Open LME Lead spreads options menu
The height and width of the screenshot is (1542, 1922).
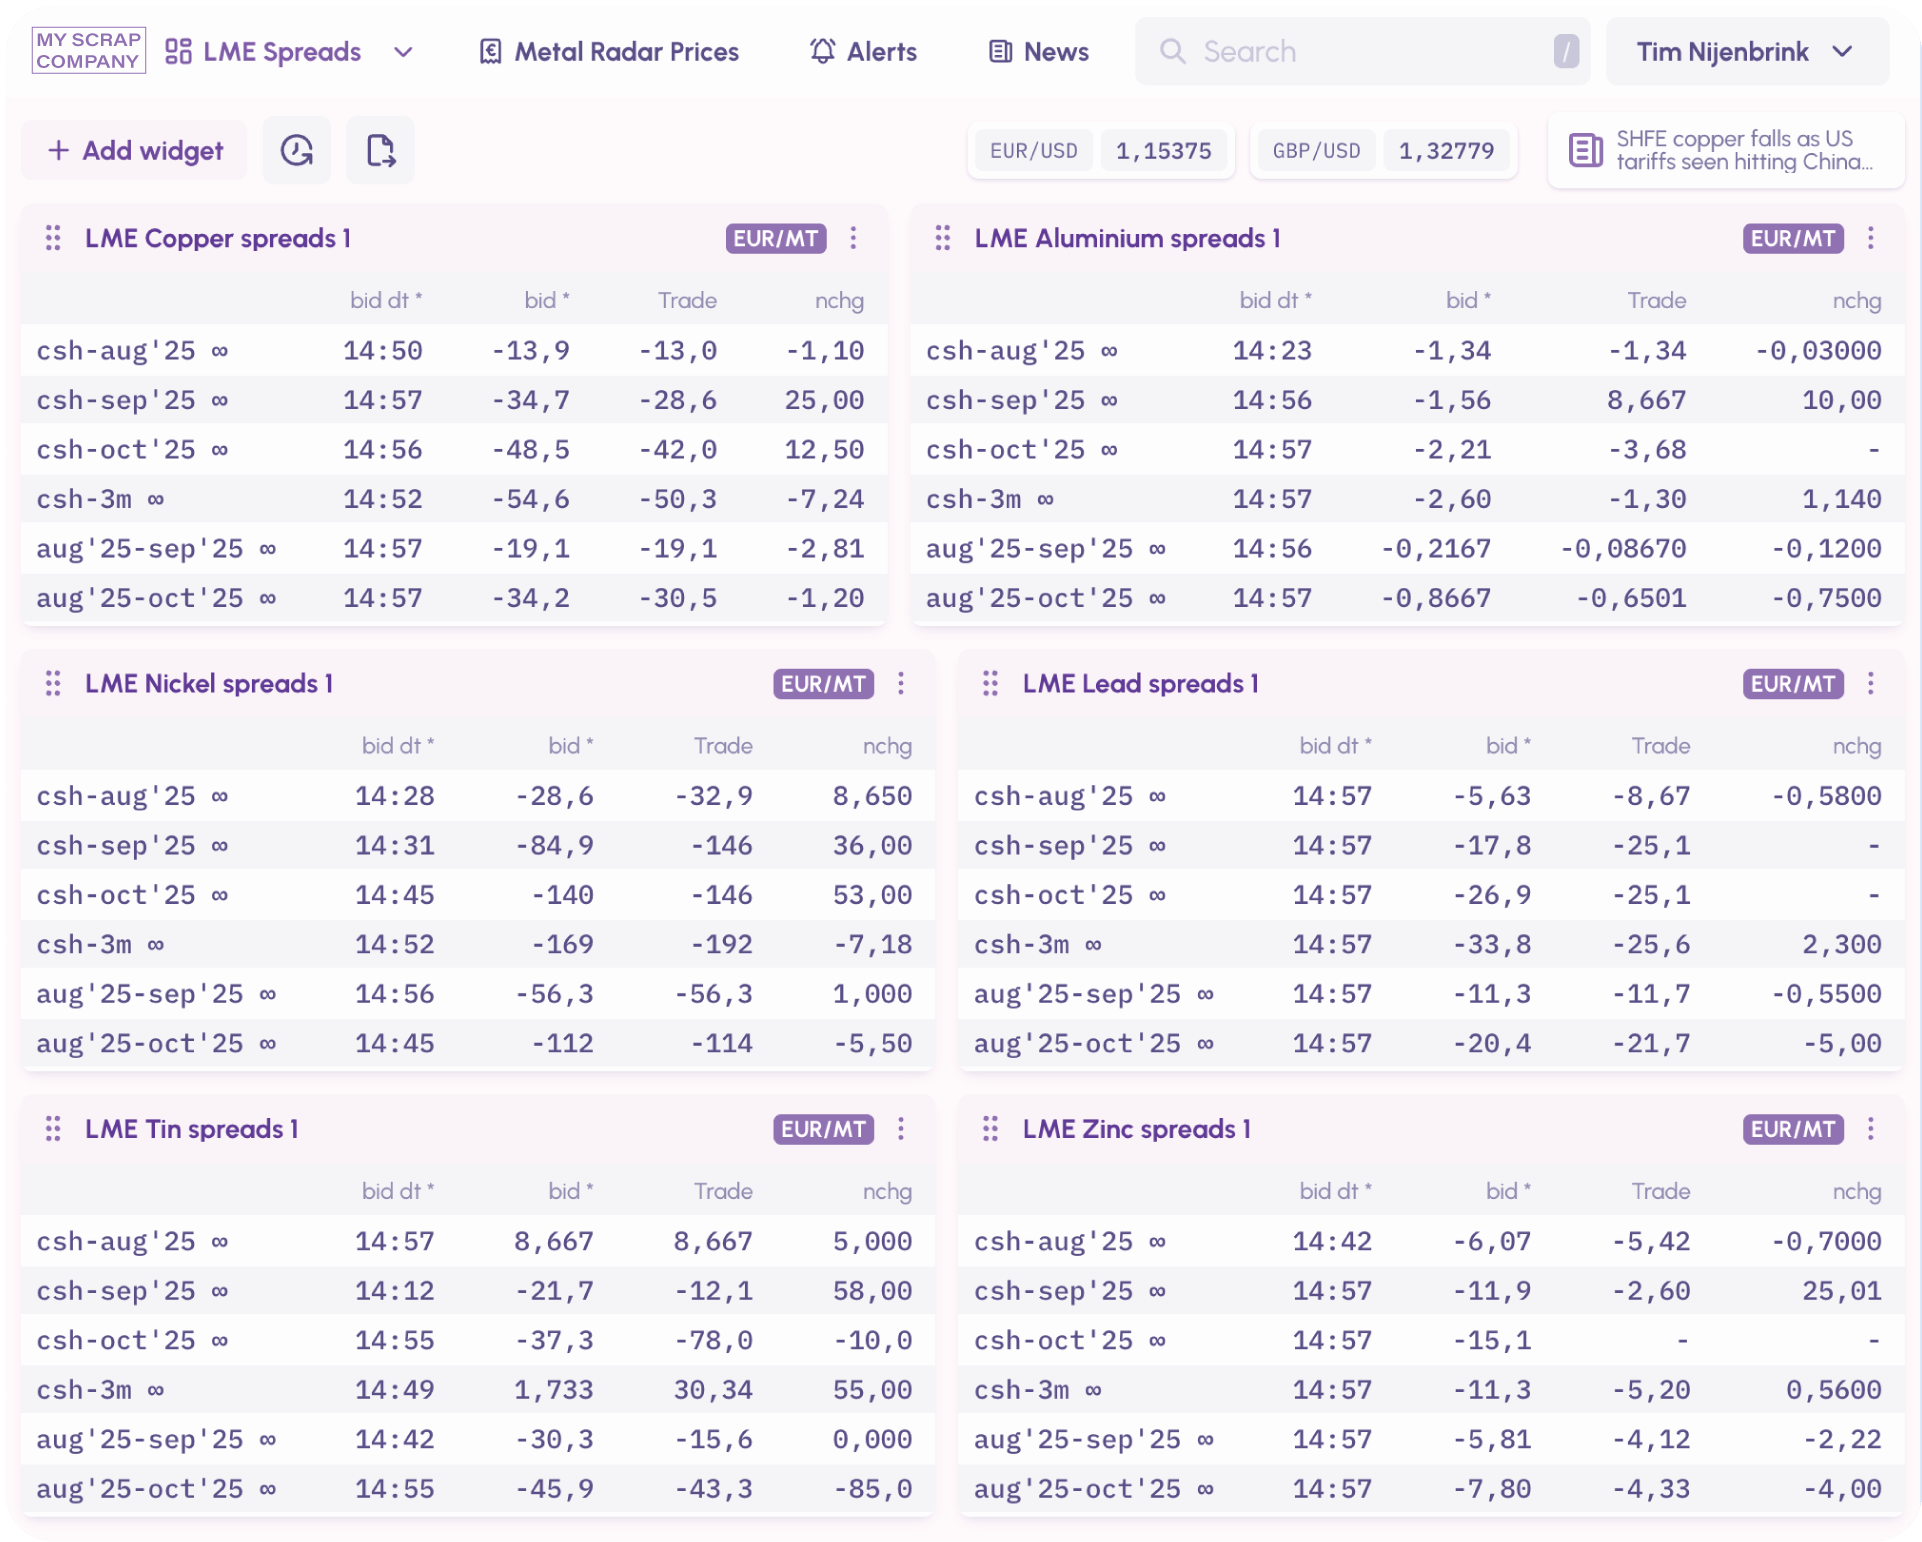pyautogui.click(x=1870, y=684)
